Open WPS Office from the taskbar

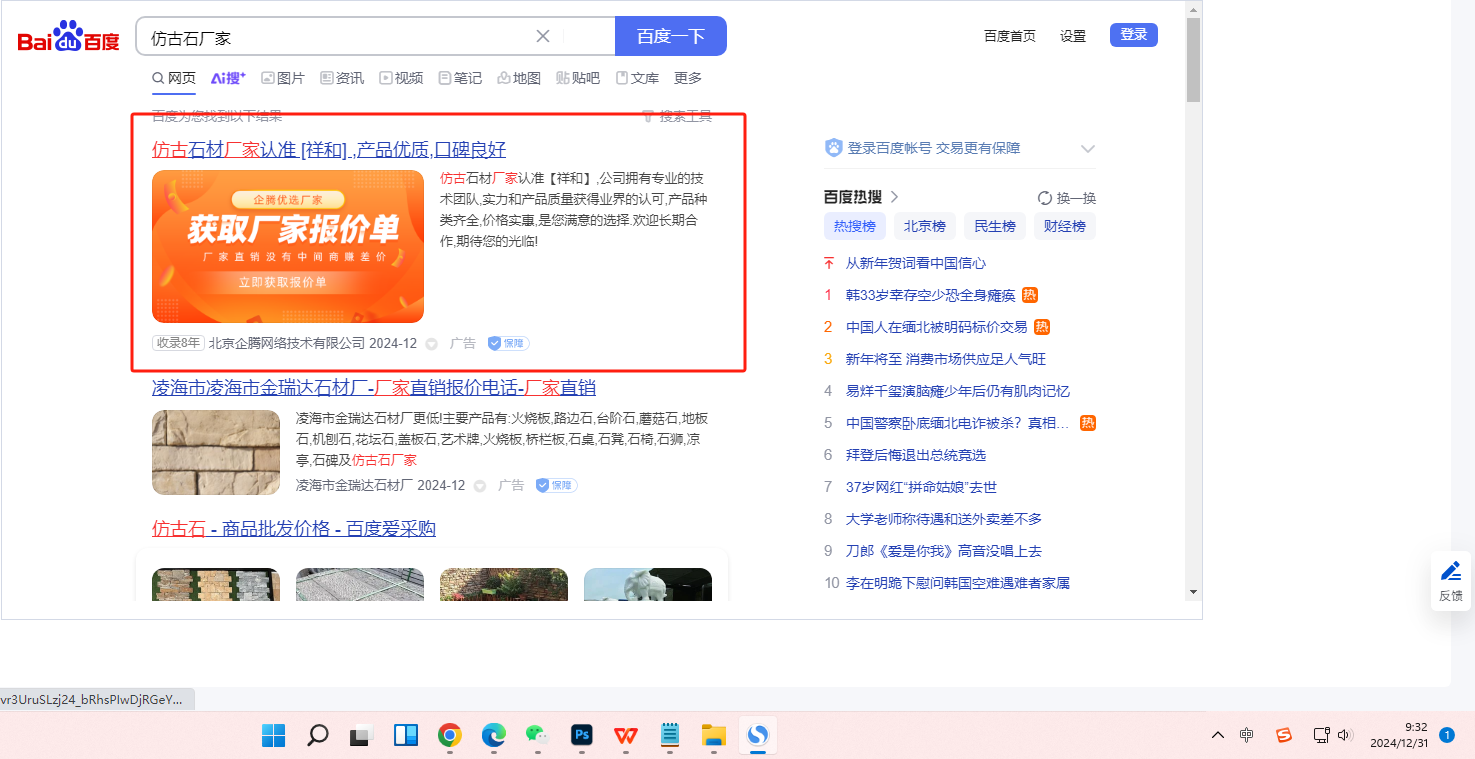[626, 736]
